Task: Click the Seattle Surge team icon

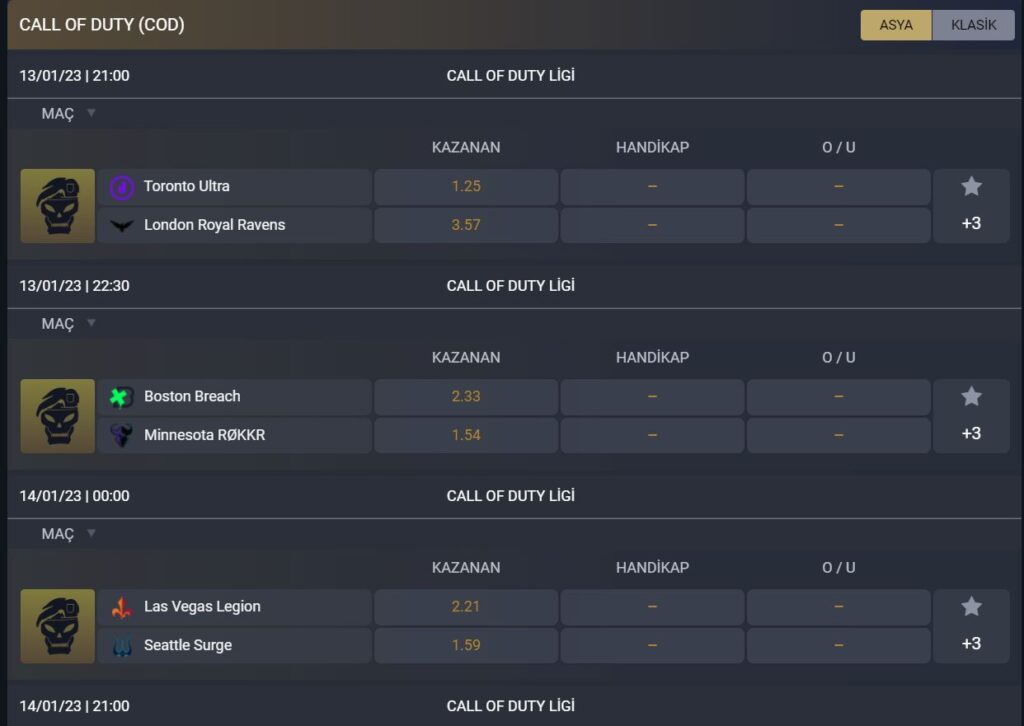Action: [120, 645]
